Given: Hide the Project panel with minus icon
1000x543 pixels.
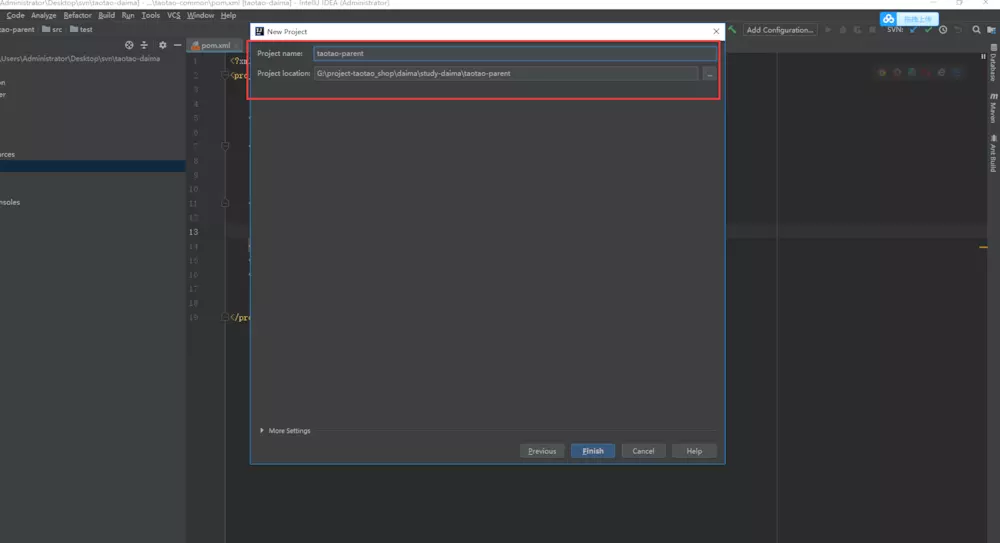Looking at the screenshot, I should click(177, 45).
